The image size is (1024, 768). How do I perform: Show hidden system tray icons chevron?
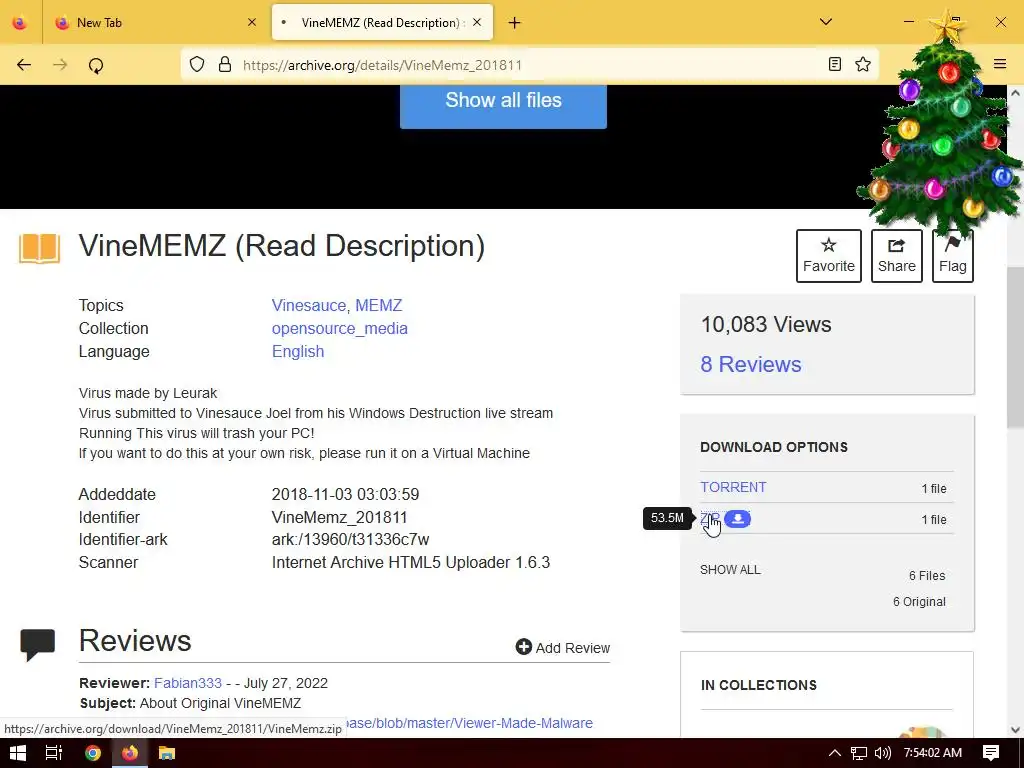tap(835, 753)
